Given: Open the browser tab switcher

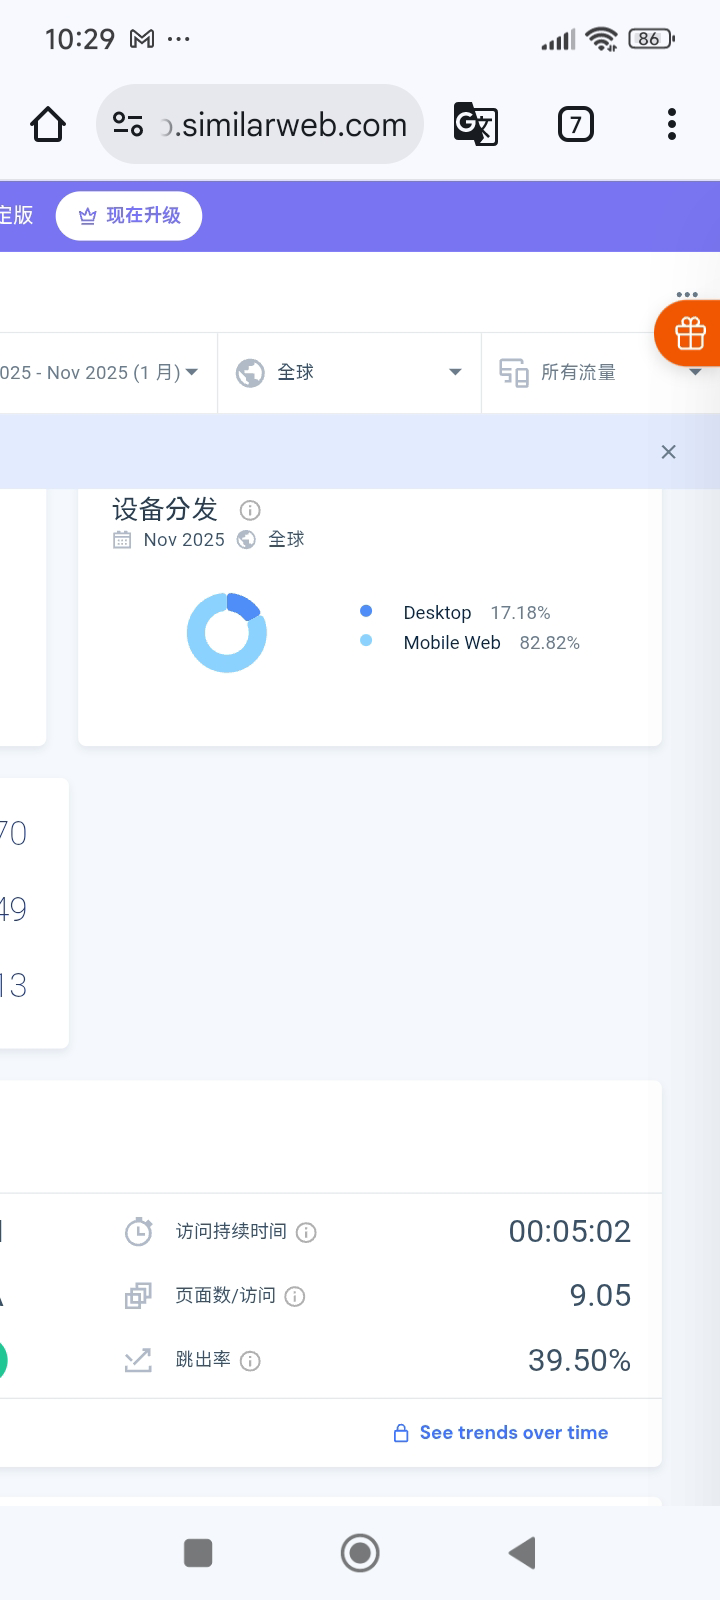Looking at the screenshot, I should tap(575, 125).
